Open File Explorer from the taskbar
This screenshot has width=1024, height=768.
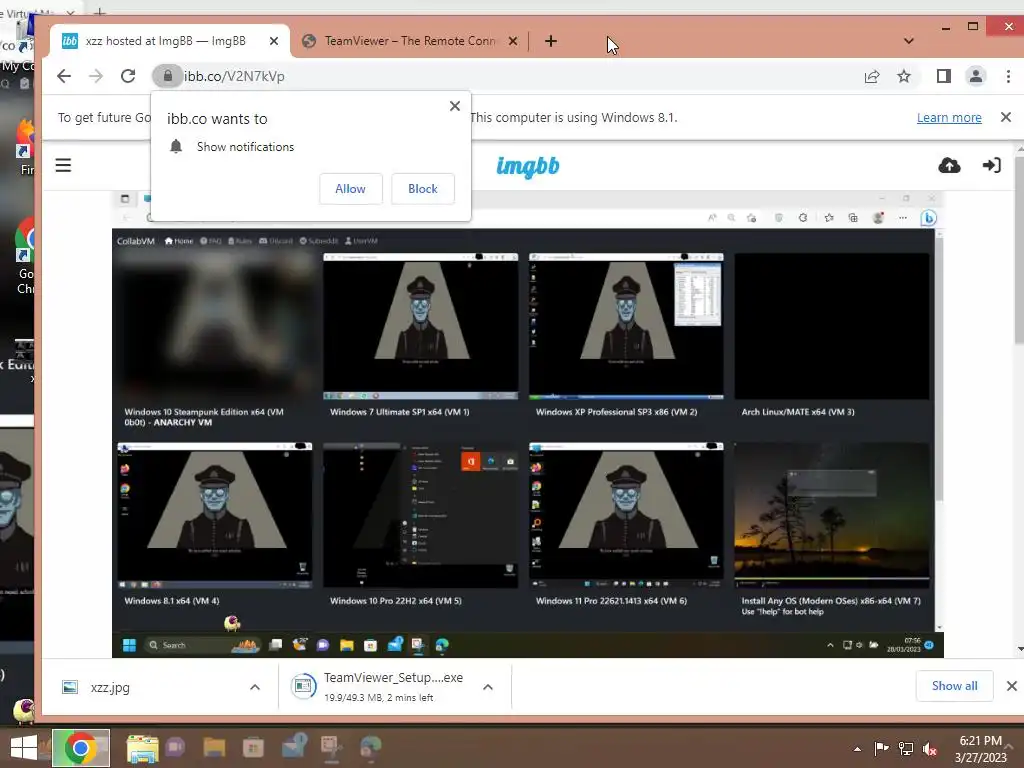142,748
